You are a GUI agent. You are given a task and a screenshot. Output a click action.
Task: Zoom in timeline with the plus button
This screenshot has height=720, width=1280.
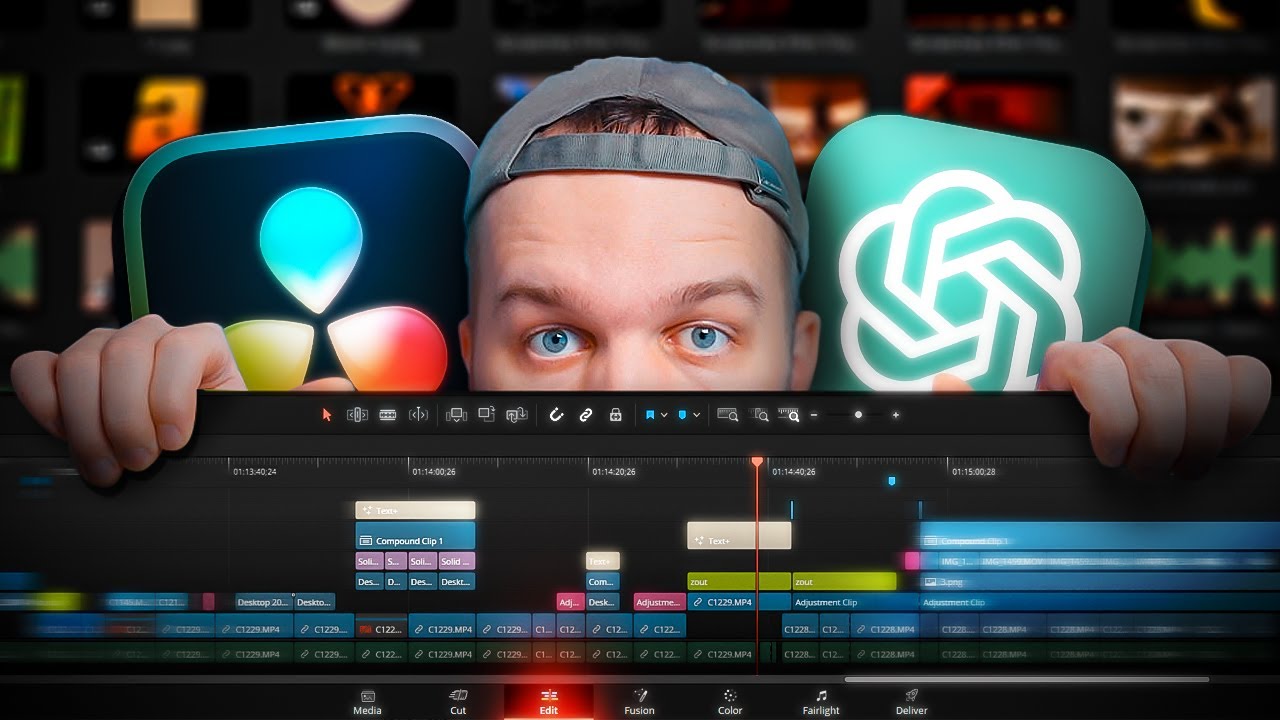[x=896, y=415]
